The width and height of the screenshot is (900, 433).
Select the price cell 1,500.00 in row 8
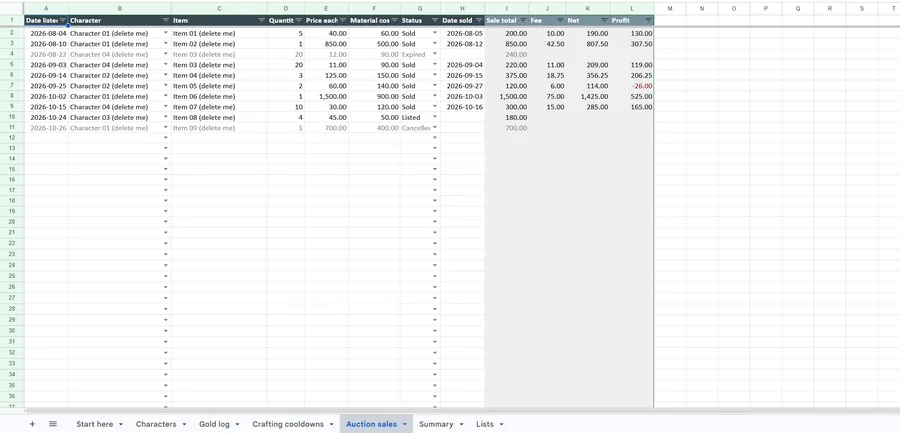326,96
